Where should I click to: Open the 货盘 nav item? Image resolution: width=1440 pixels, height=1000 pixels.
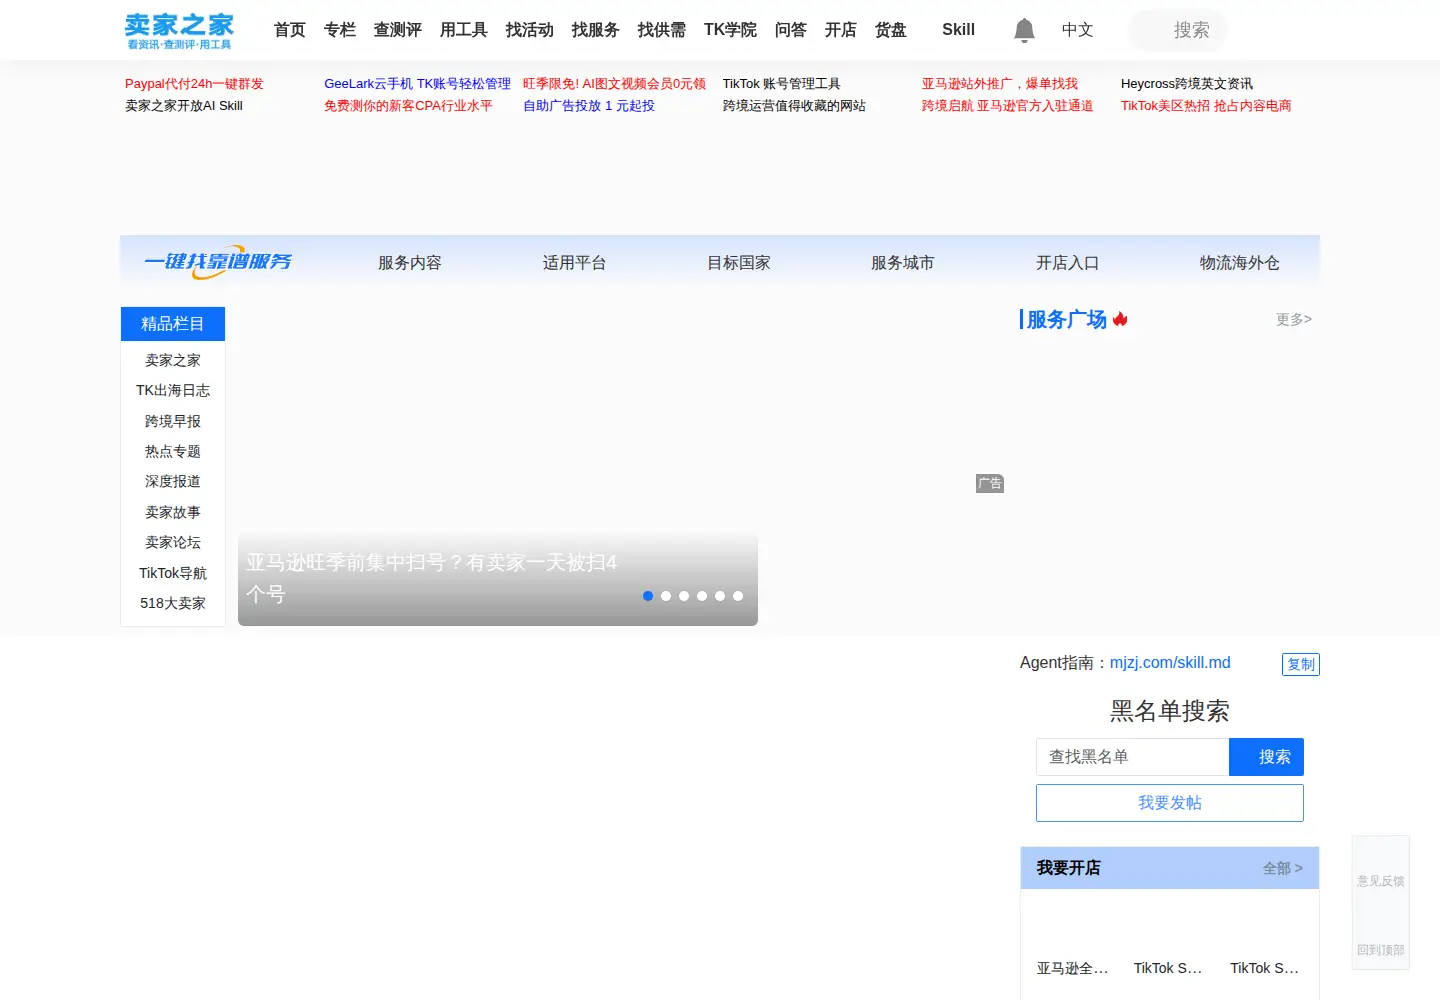tap(891, 30)
